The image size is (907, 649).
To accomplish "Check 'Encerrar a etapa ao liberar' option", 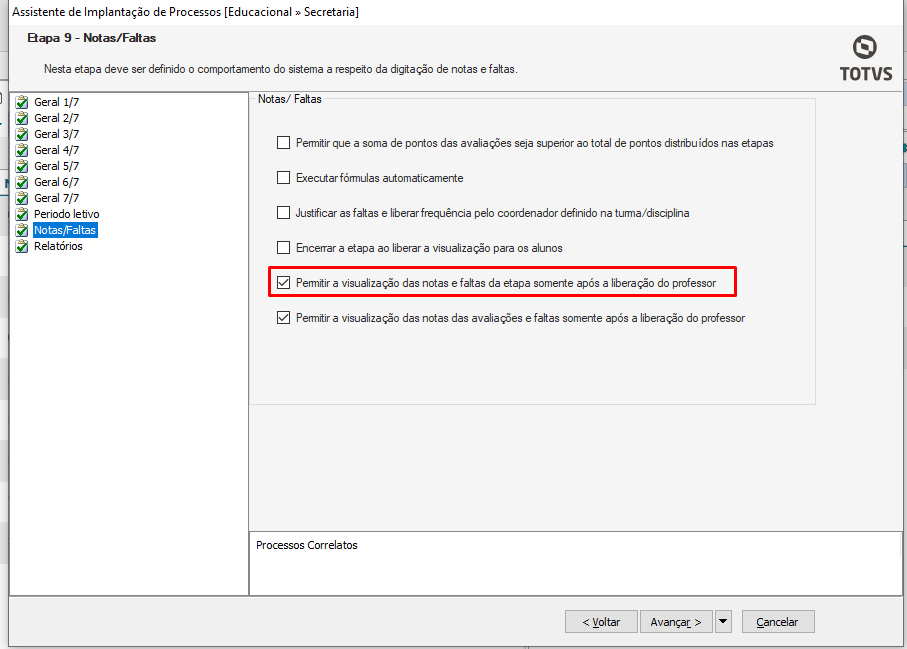I will (284, 248).
